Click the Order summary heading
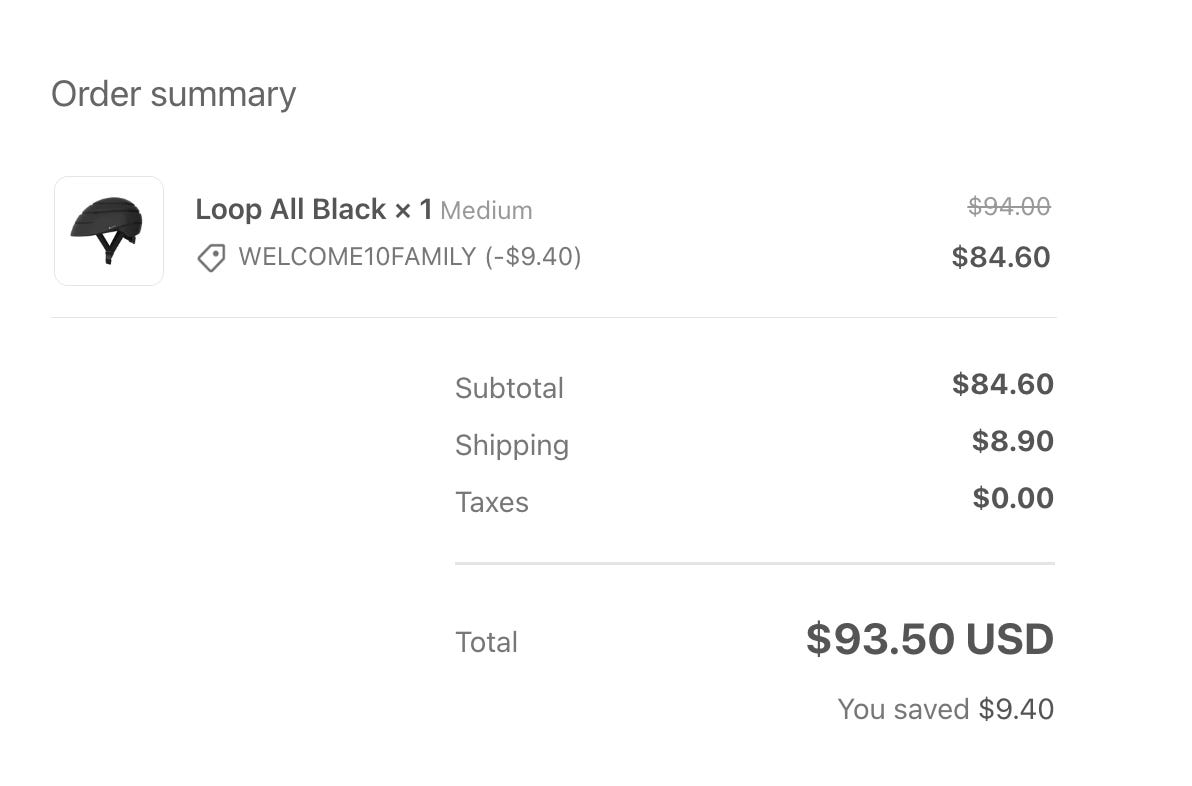Image resolution: width=1192 pixels, height=786 pixels. pyautogui.click(x=173, y=94)
